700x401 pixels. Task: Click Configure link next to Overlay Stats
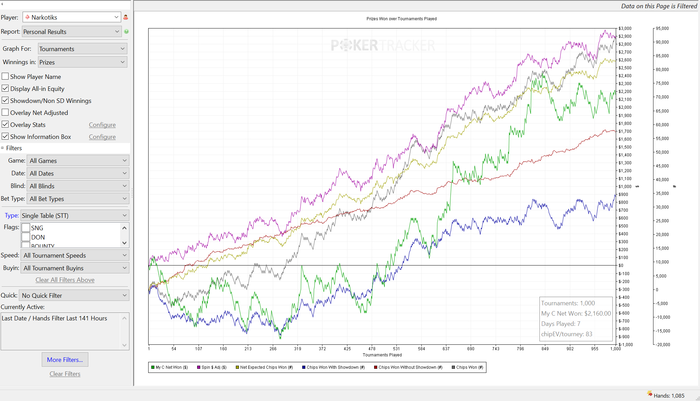point(102,125)
